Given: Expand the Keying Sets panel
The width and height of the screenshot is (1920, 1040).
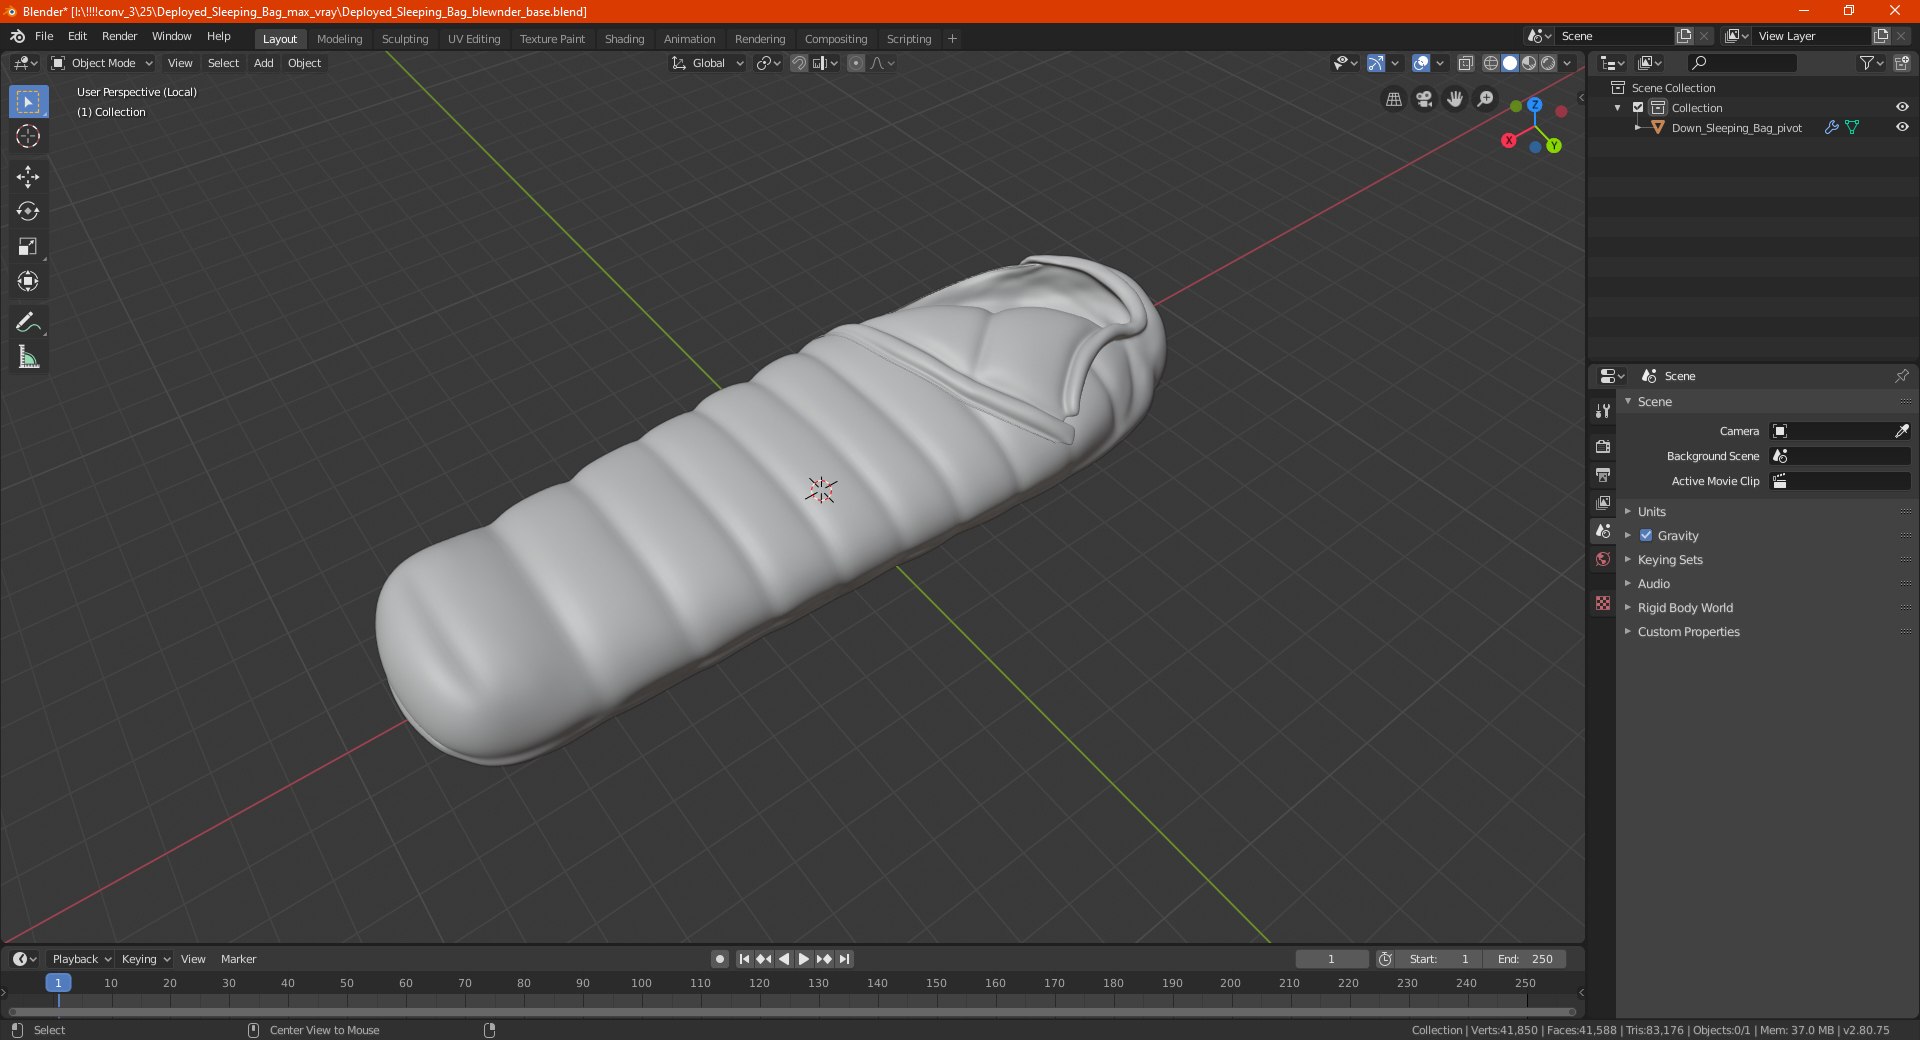Looking at the screenshot, I should pyautogui.click(x=1670, y=560).
